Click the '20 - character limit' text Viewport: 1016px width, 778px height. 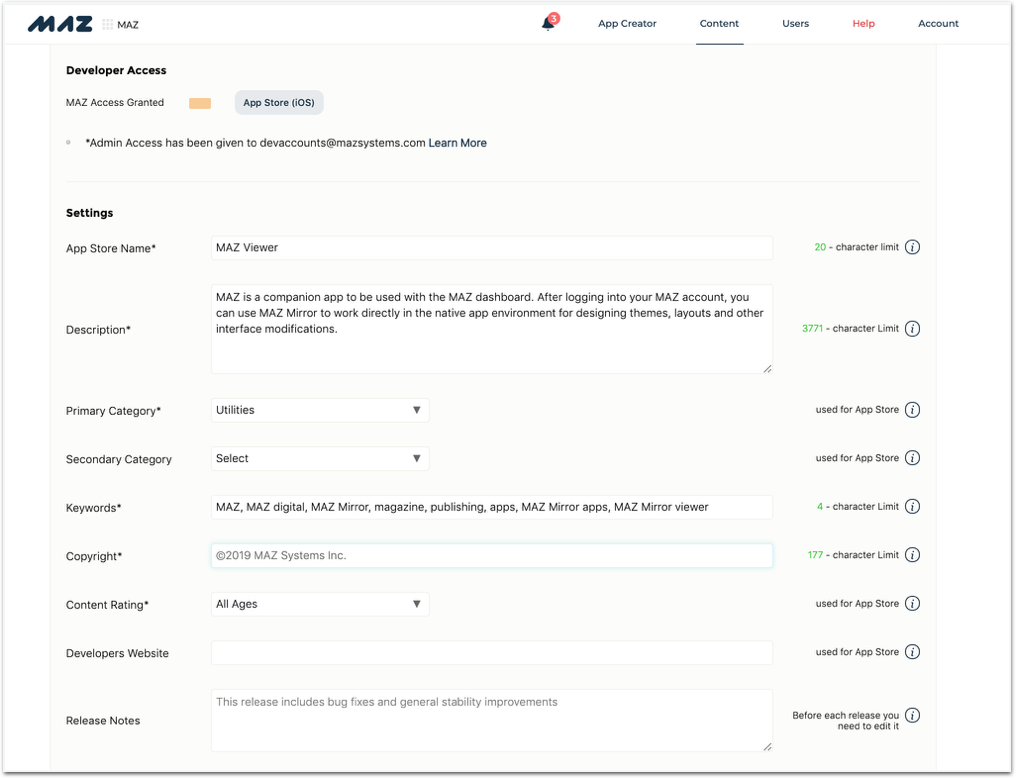pyautogui.click(x=856, y=247)
